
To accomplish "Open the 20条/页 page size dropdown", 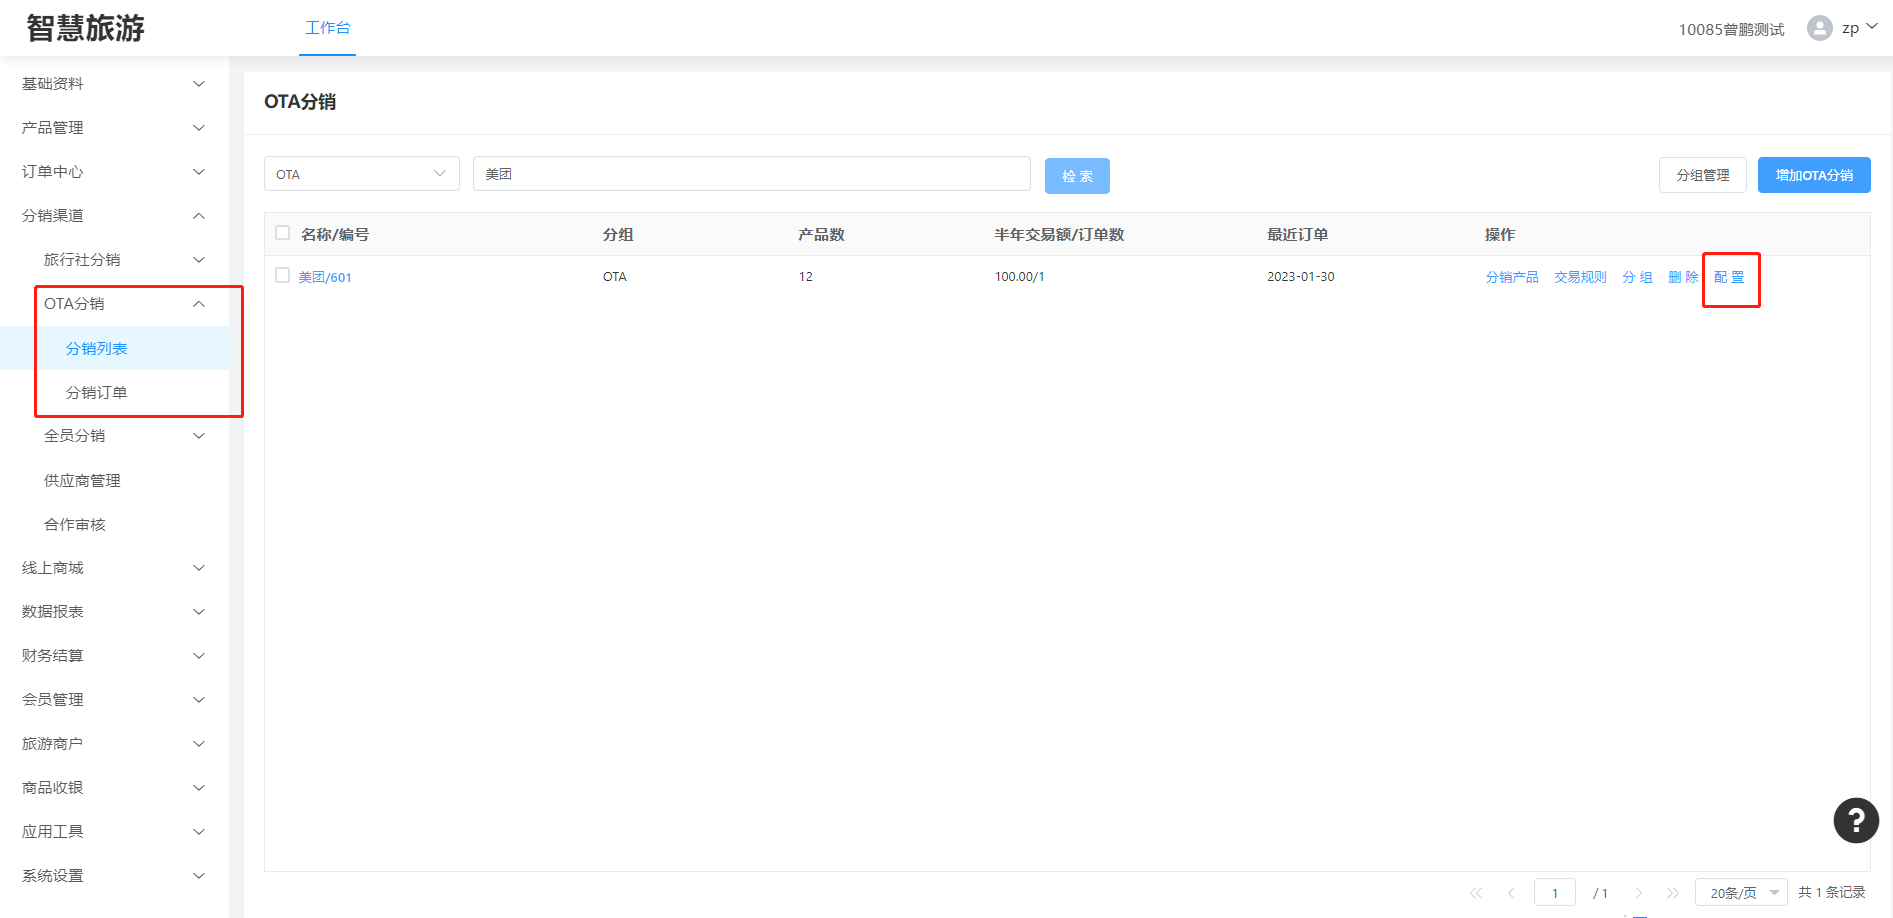I will [1740, 893].
